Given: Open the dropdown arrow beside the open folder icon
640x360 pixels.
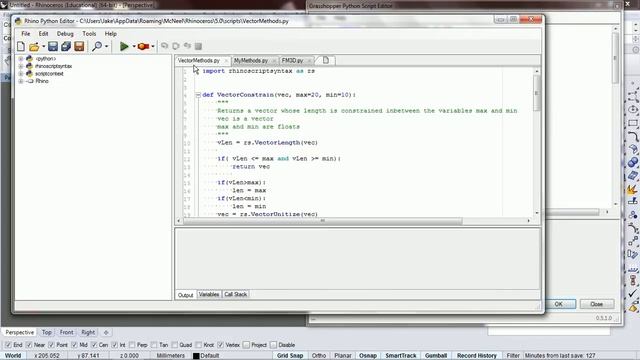Looking at the screenshot, I should 44,47.
